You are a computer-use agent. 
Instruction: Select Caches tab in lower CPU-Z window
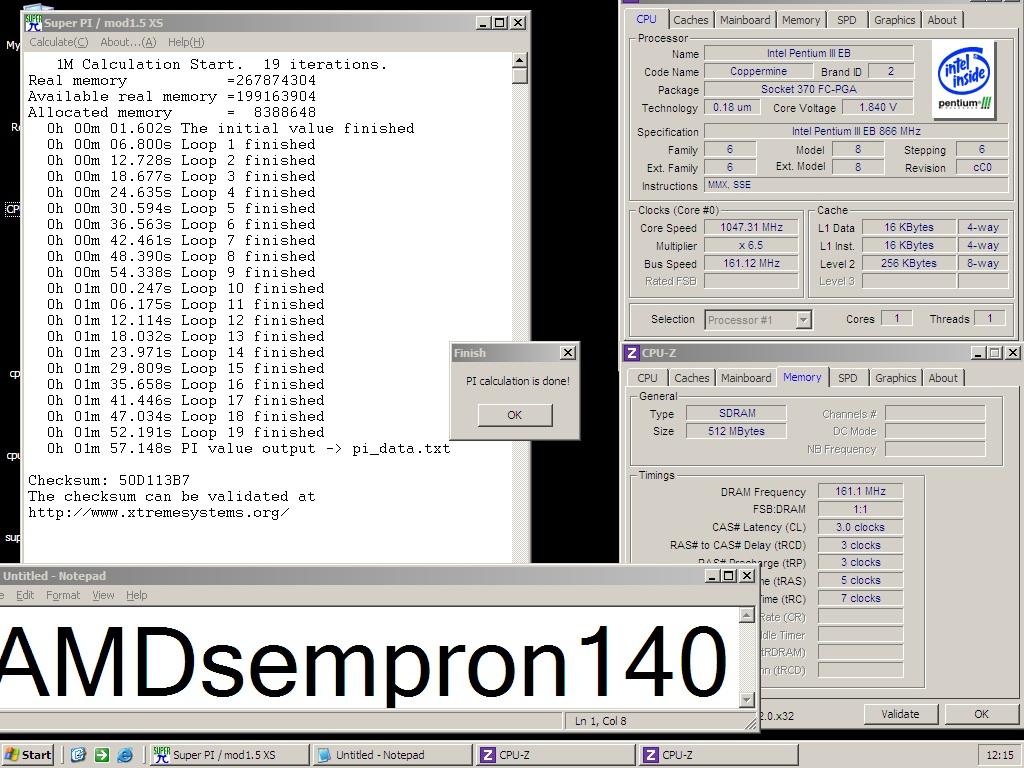(692, 378)
